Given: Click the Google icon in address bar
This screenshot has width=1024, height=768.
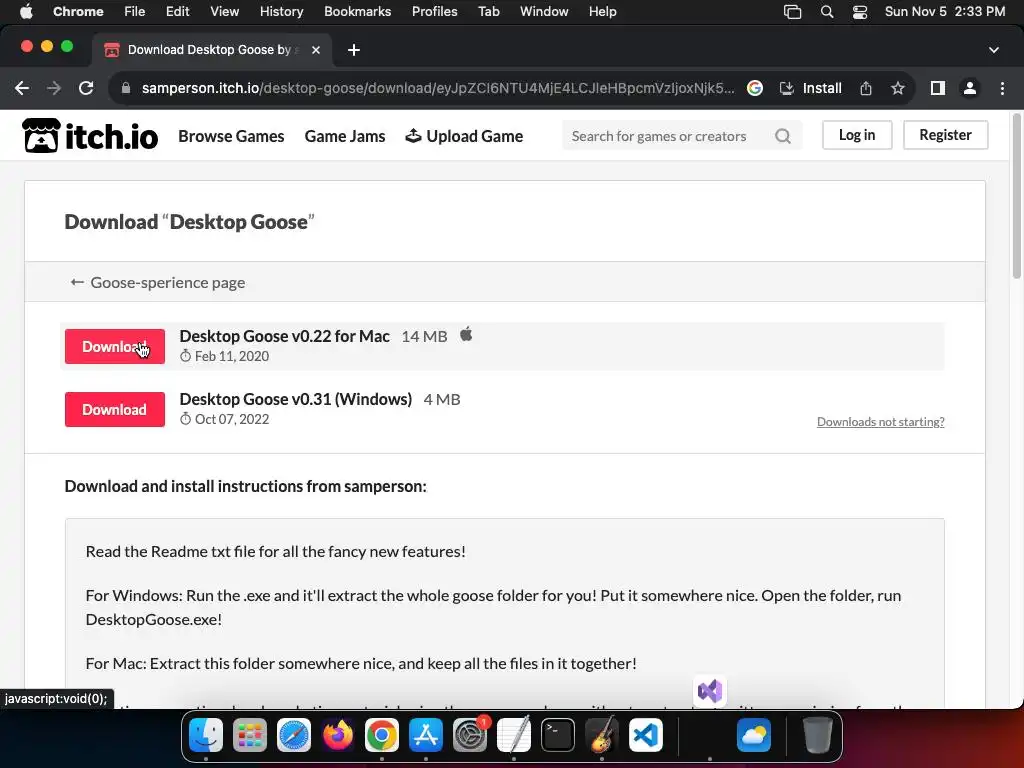Looking at the screenshot, I should pos(755,88).
